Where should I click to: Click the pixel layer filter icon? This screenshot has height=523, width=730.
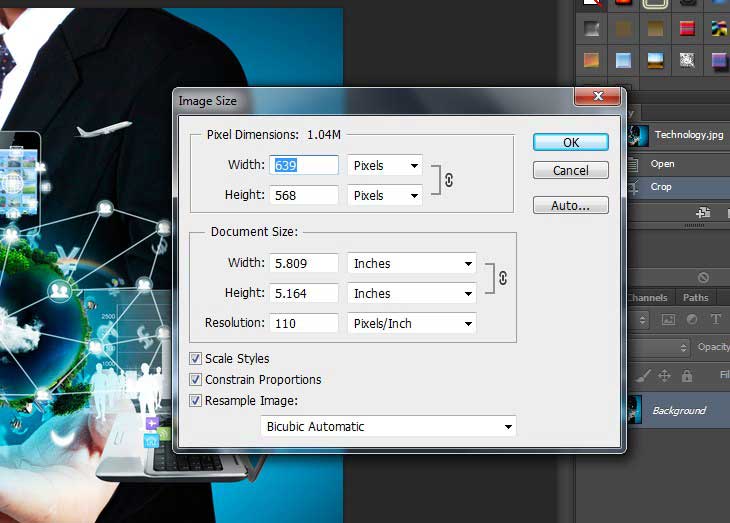668,320
